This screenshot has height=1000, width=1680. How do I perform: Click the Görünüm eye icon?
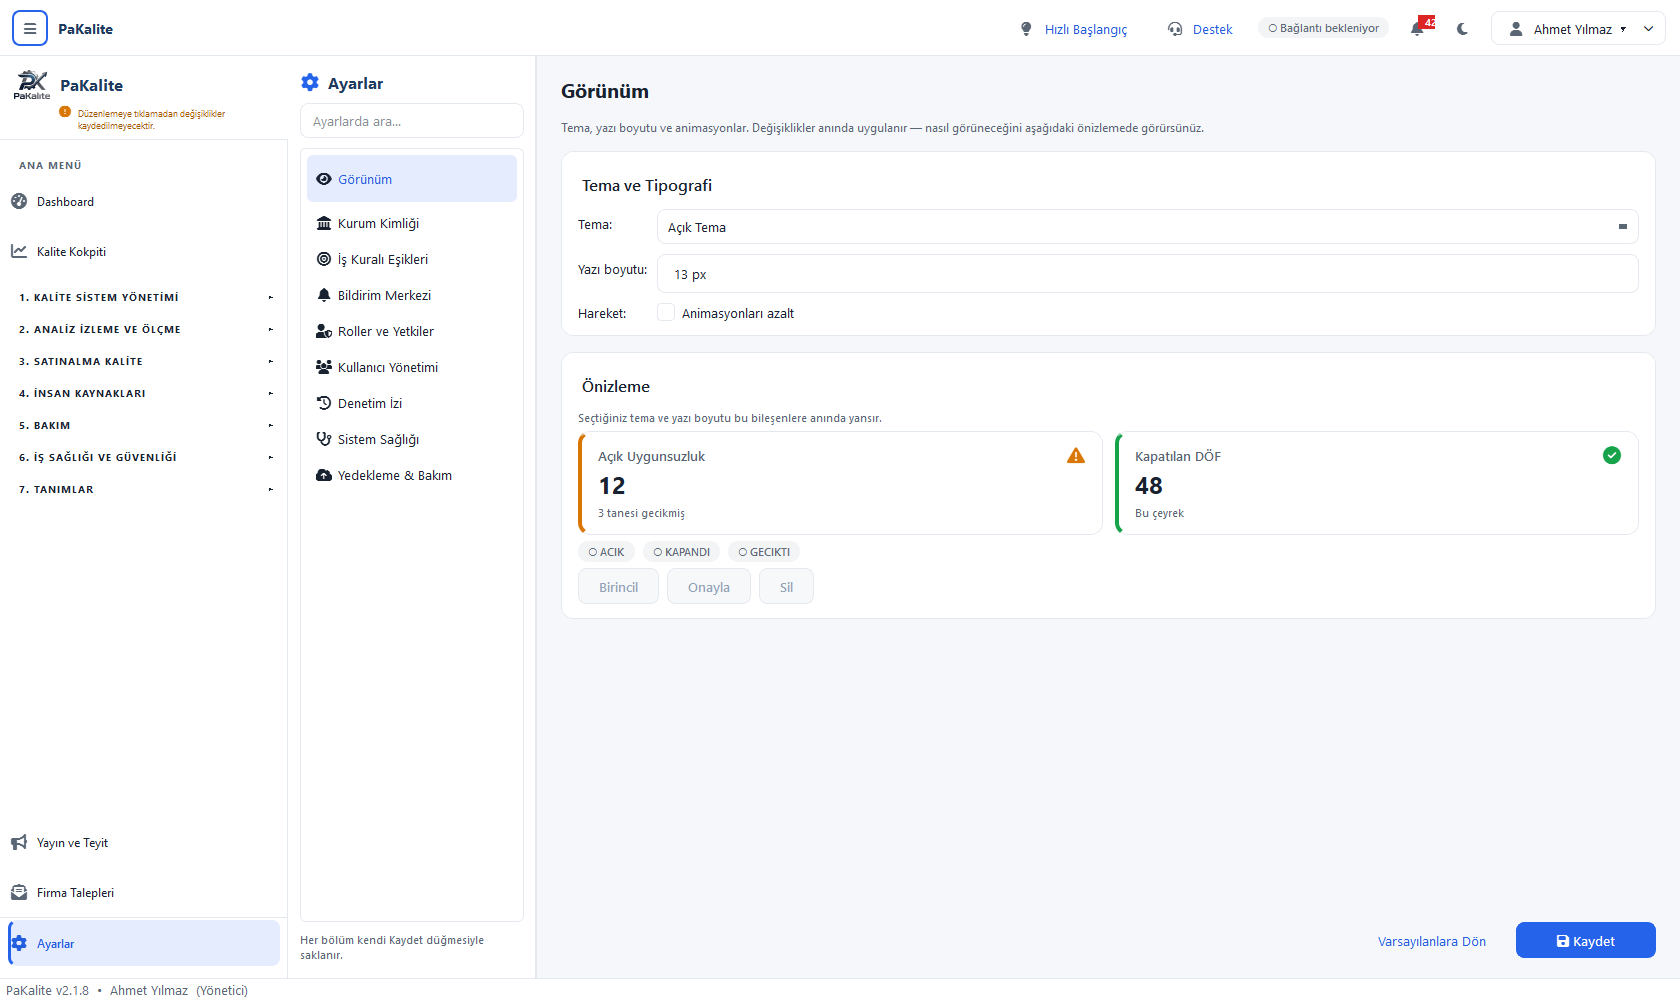click(324, 179)
